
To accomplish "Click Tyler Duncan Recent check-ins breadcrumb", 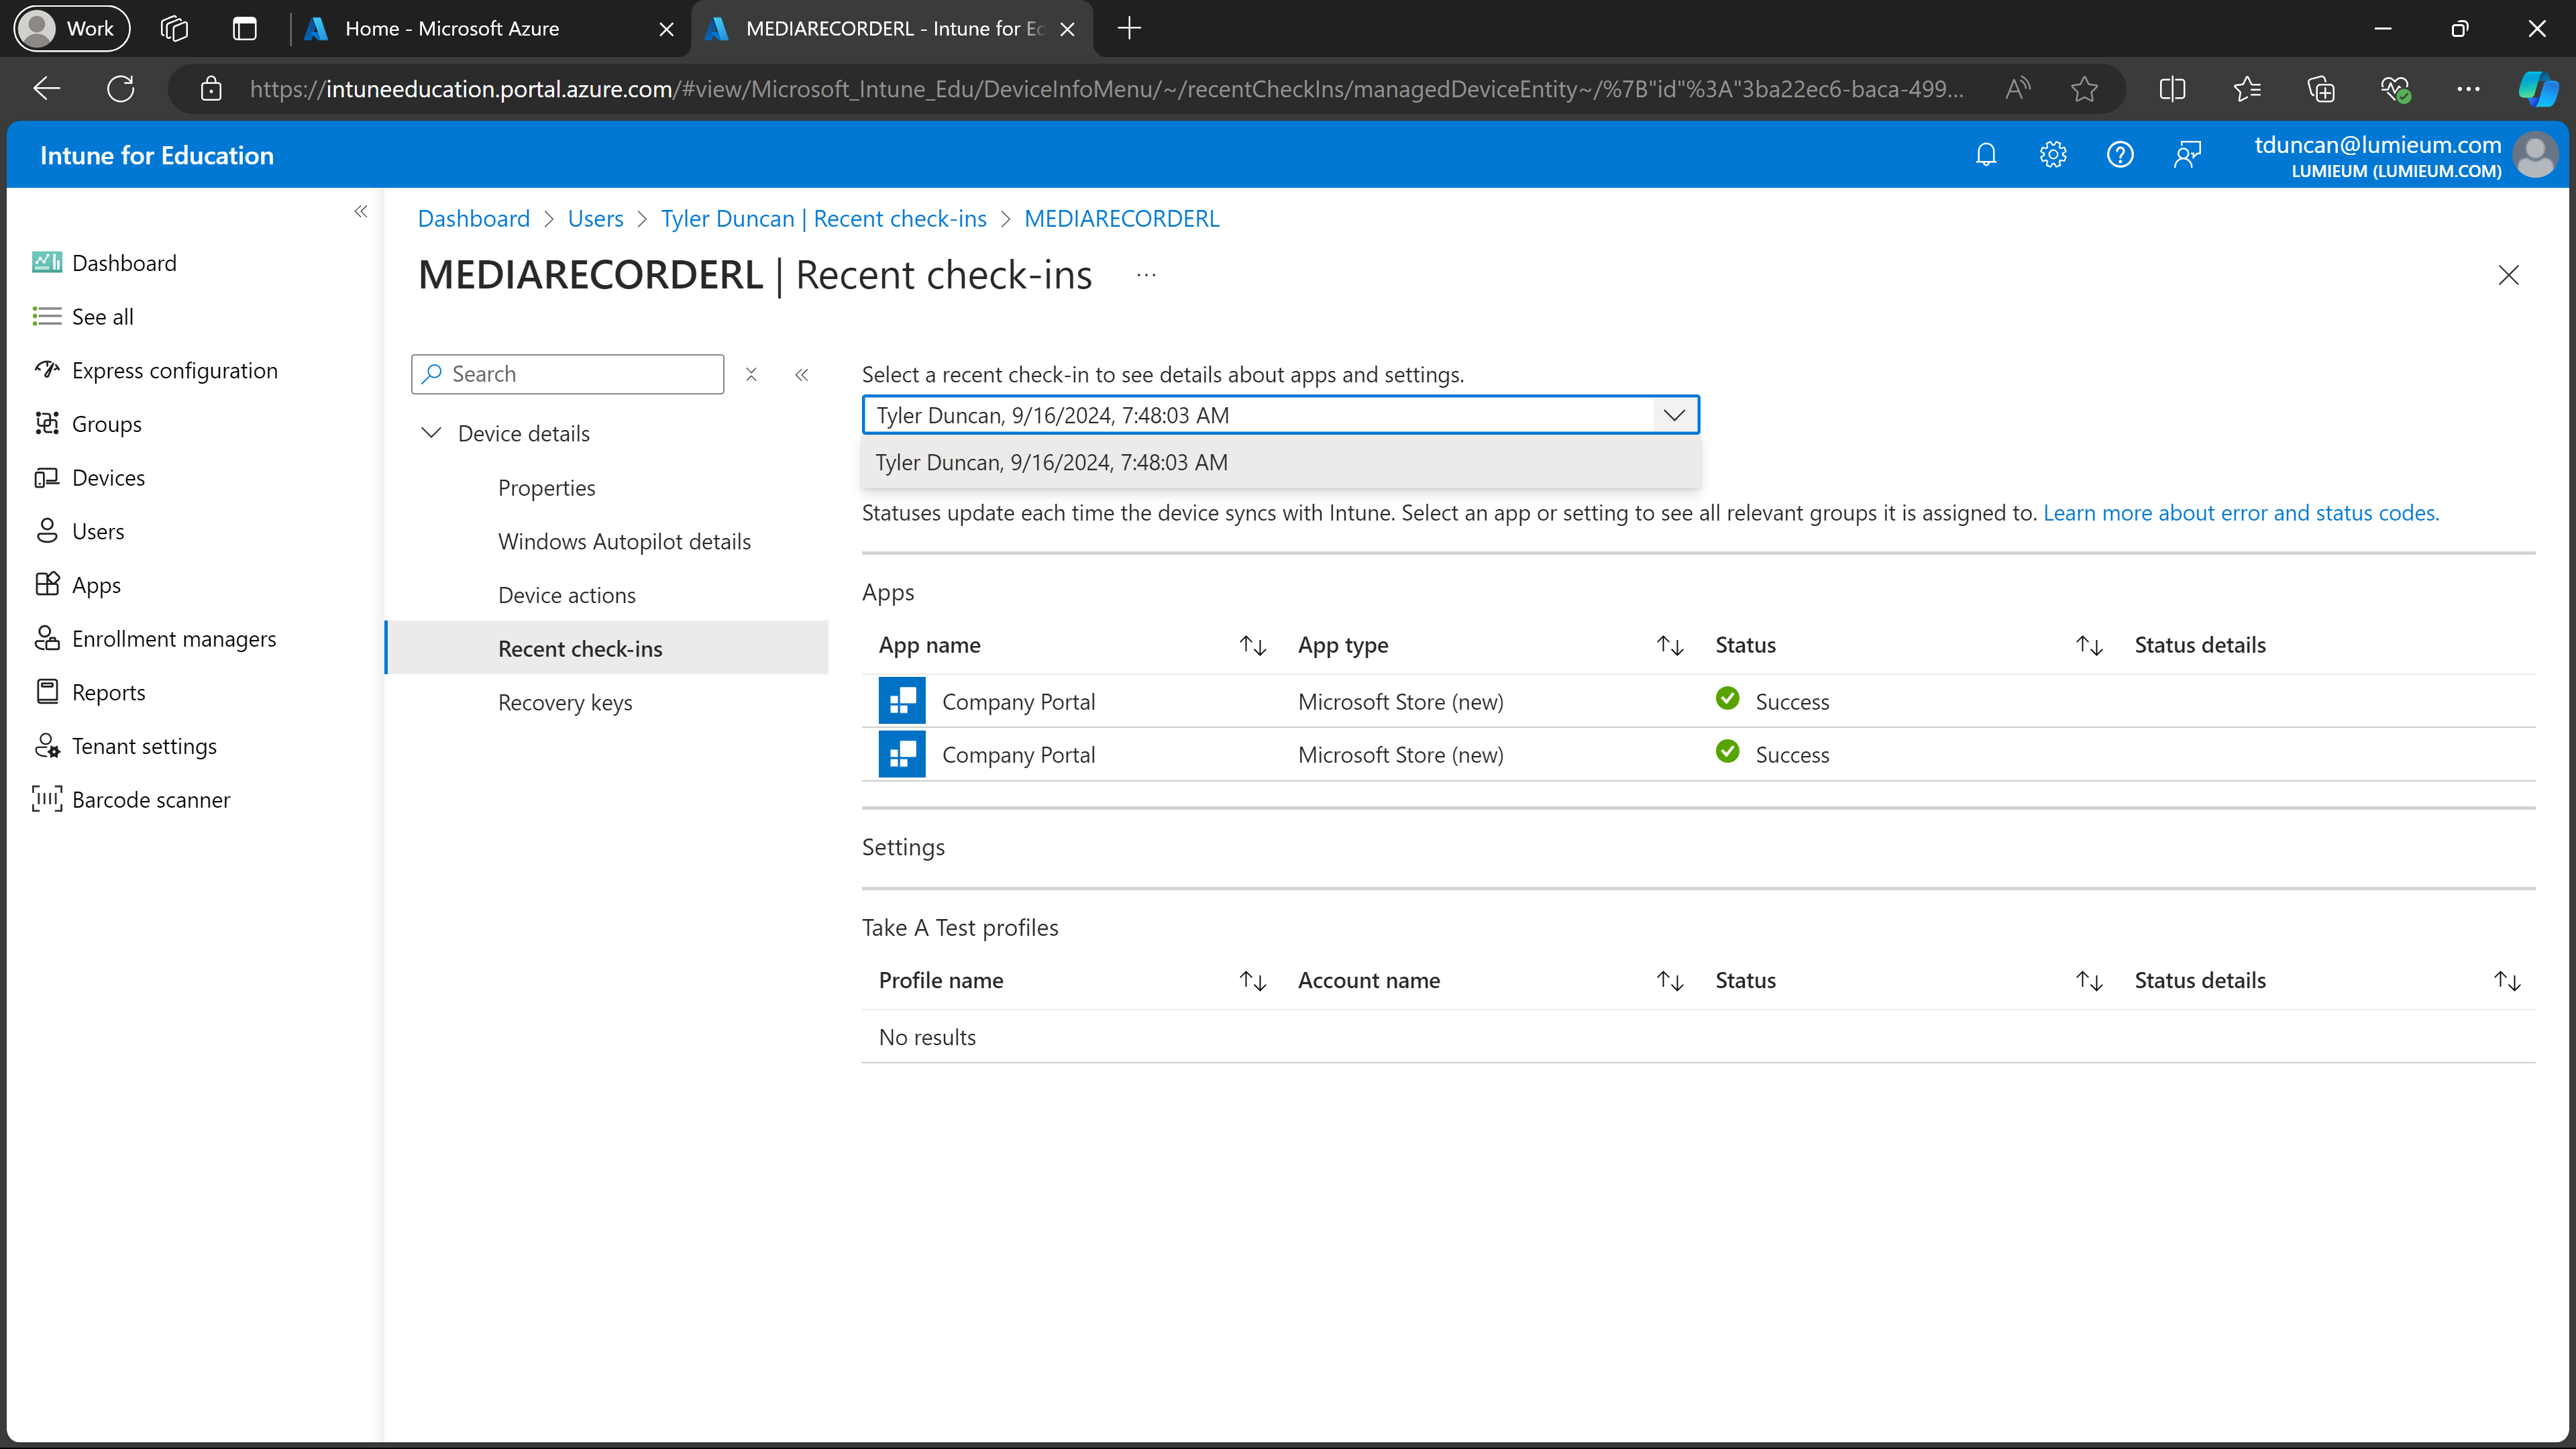I will 823,219.
